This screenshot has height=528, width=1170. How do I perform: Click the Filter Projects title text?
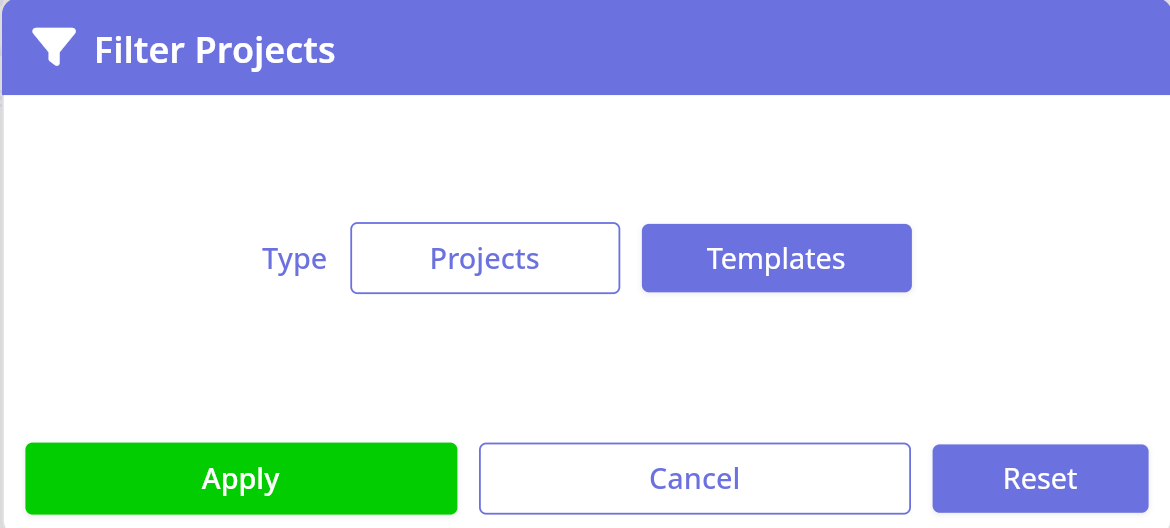215,49
